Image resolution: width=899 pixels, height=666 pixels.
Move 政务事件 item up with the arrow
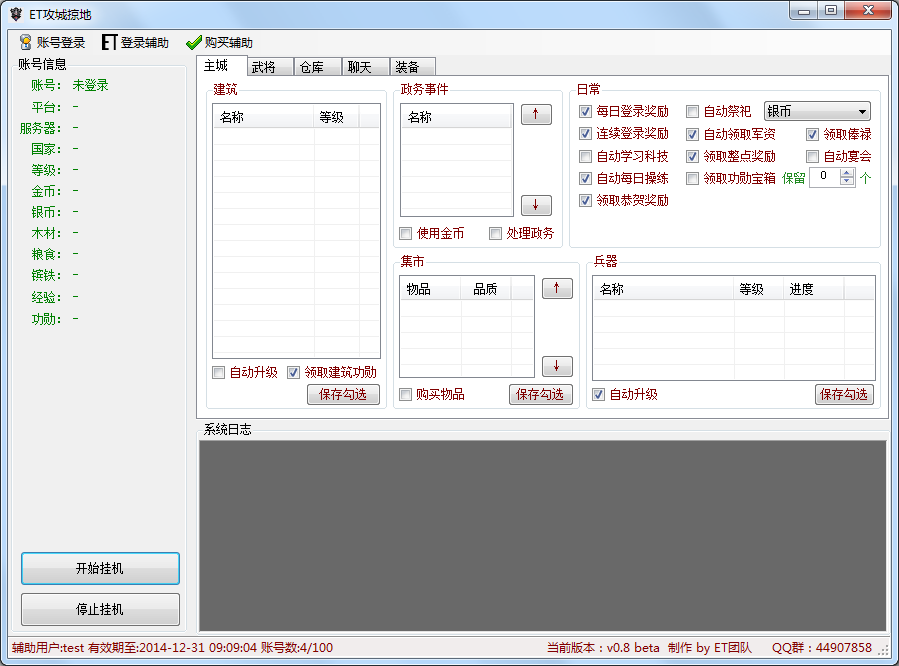pos(536,114)
